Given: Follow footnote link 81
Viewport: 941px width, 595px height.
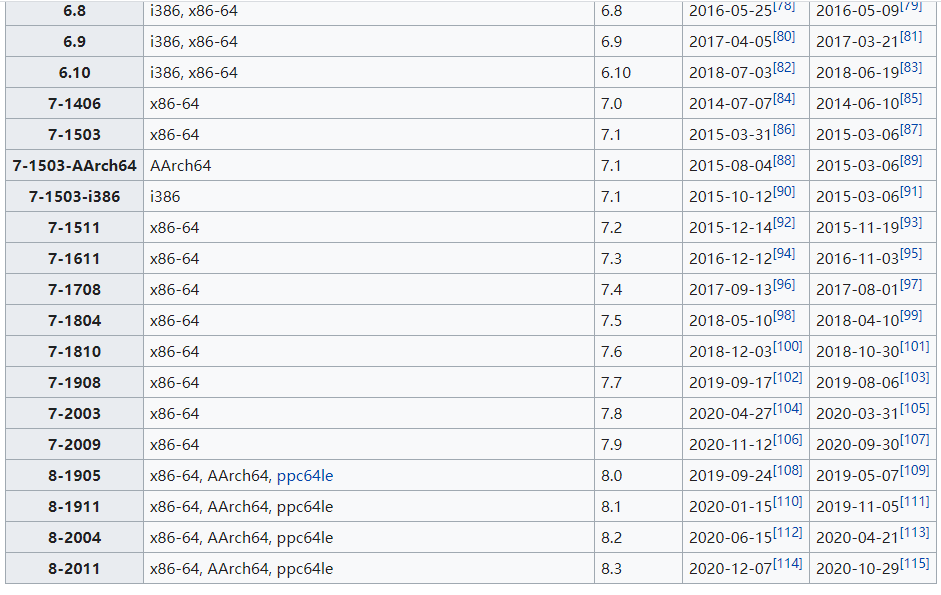Looking at the screenshot, I should [x=911, y=37].
